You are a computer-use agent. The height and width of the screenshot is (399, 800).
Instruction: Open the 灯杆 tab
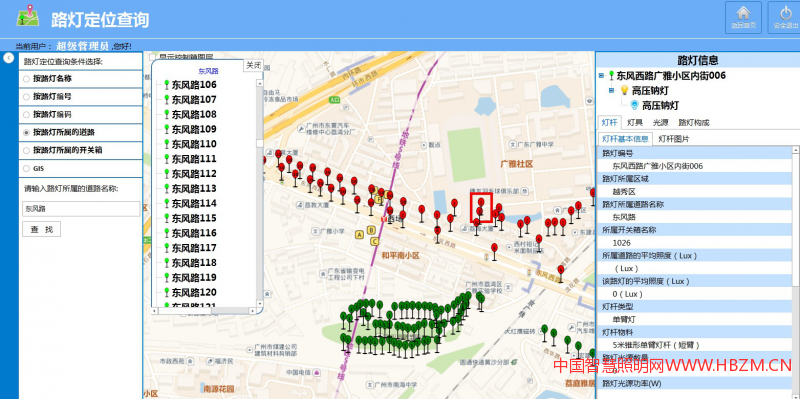point(609,122)
